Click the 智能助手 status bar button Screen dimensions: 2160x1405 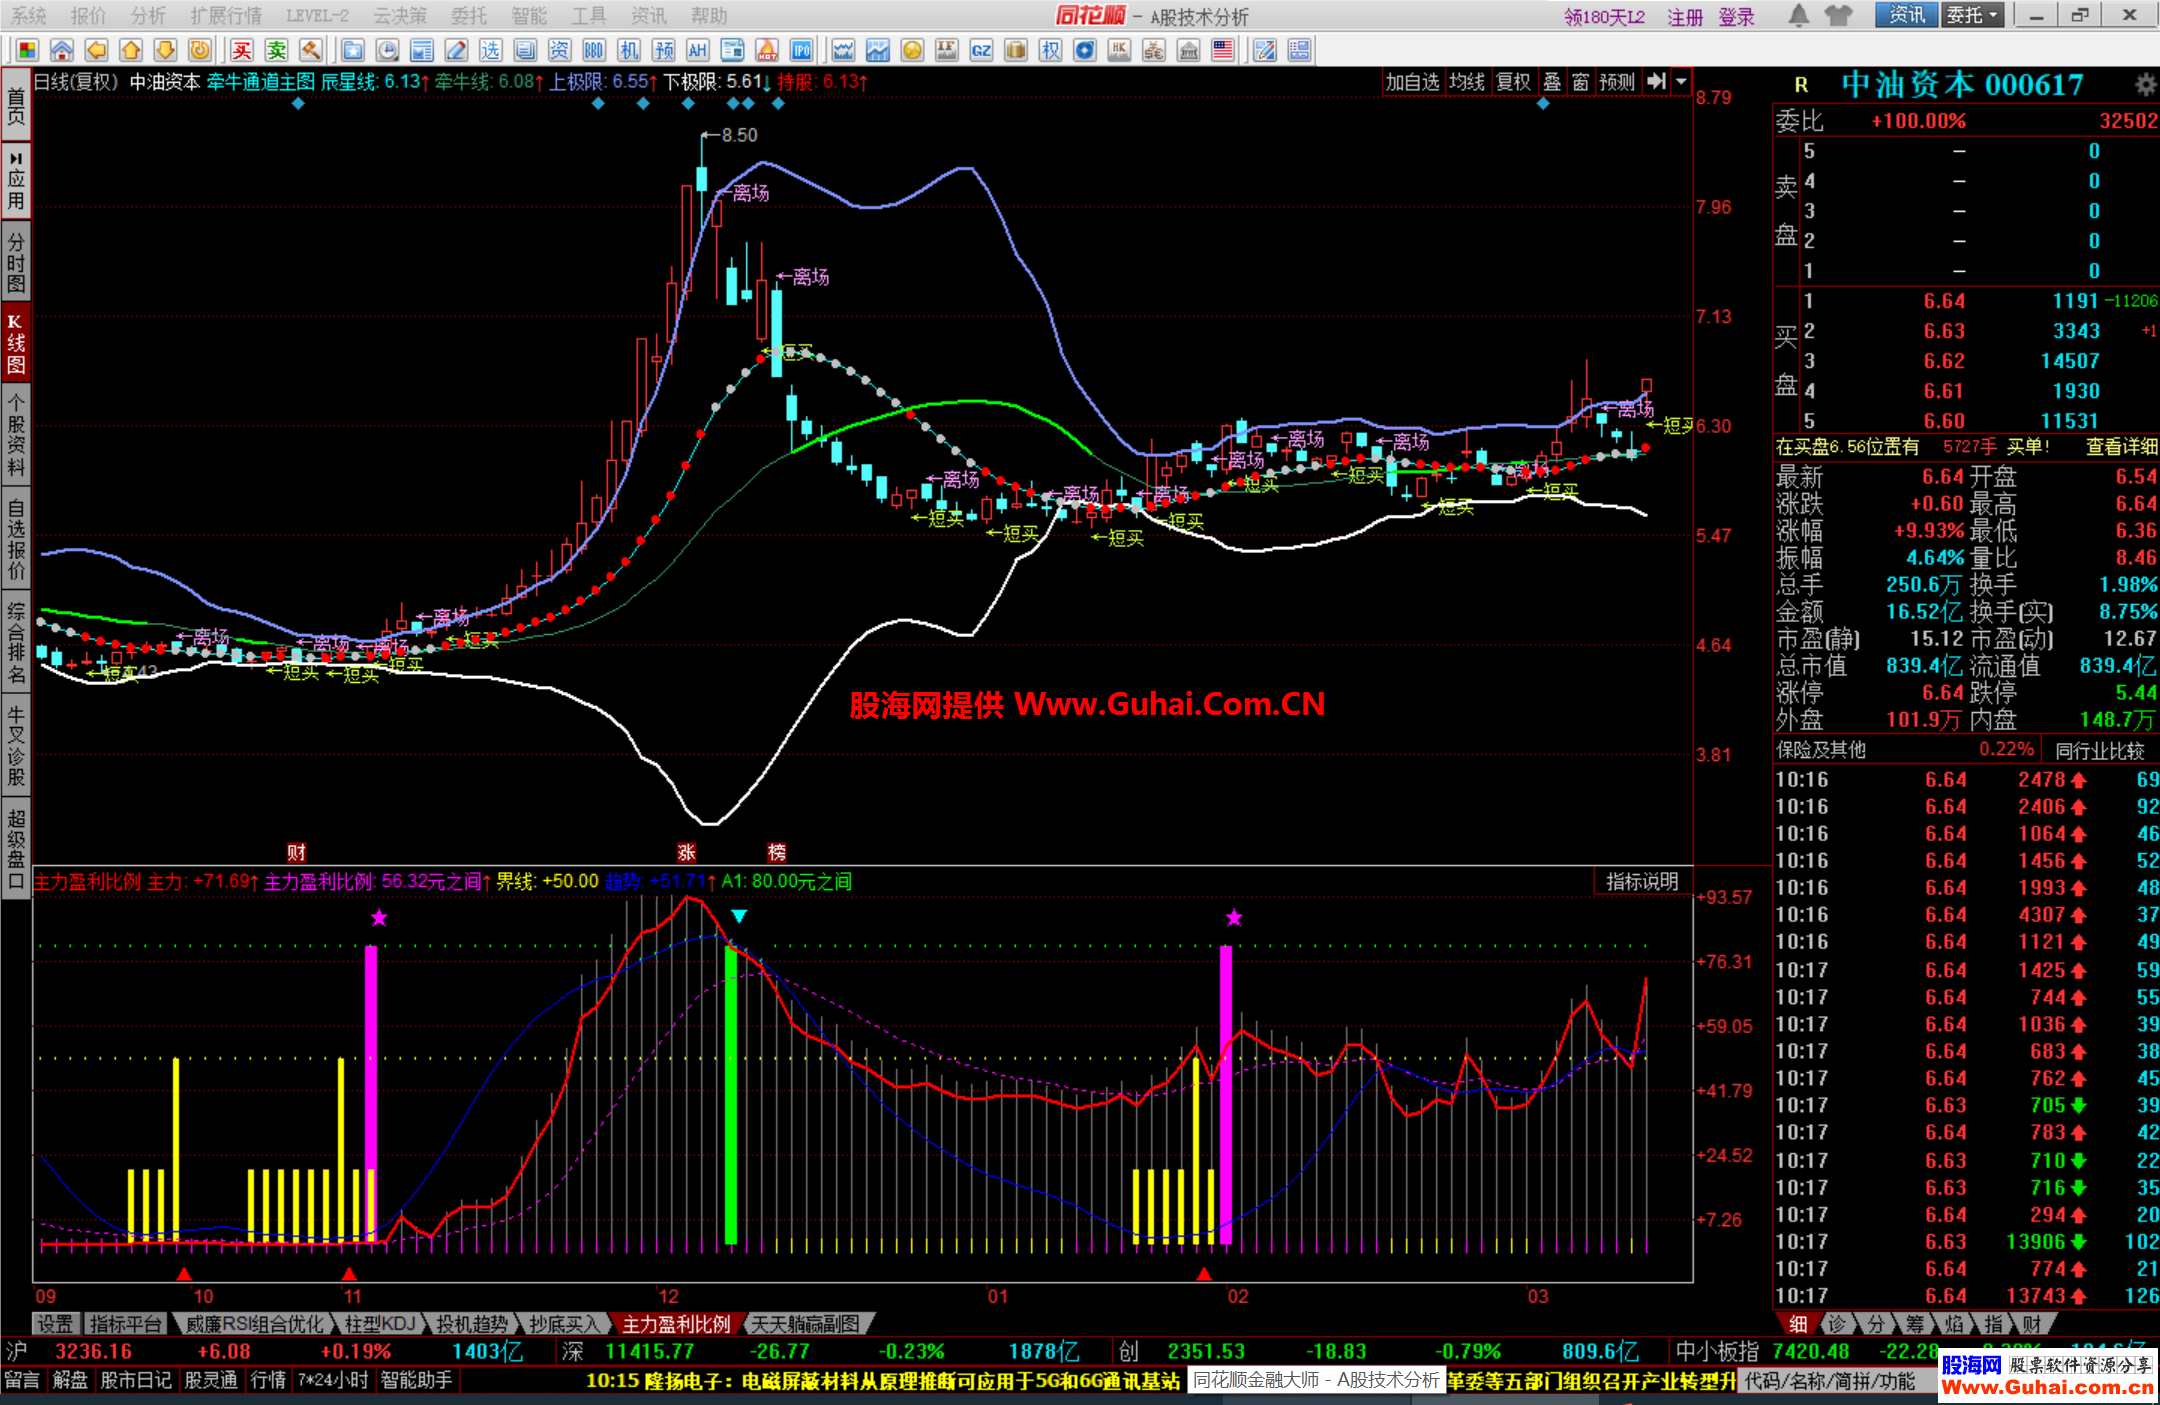pyautogui.click(x=416, y=1380)
